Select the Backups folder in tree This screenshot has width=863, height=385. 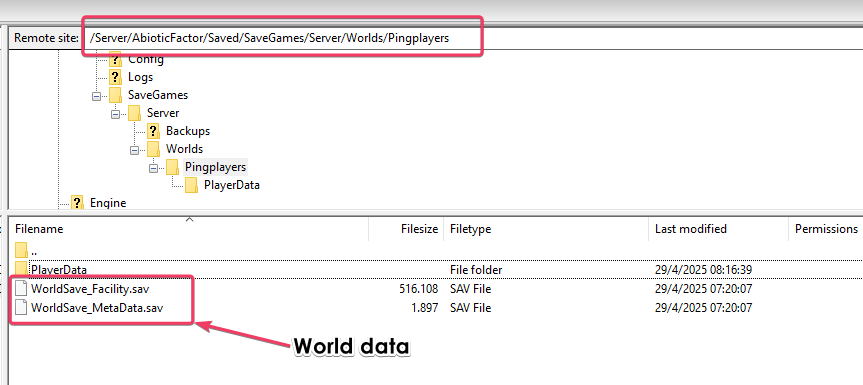[188, 131]
